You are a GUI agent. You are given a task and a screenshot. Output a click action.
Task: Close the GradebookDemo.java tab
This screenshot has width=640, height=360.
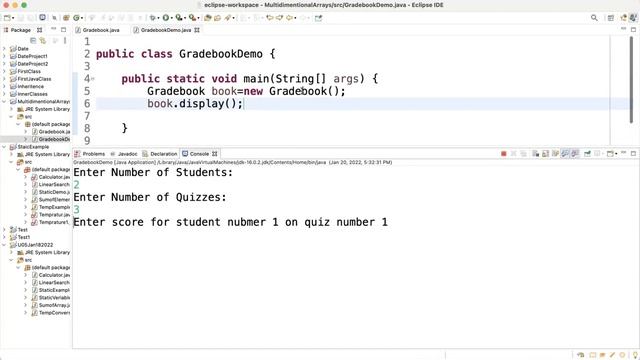197,30
